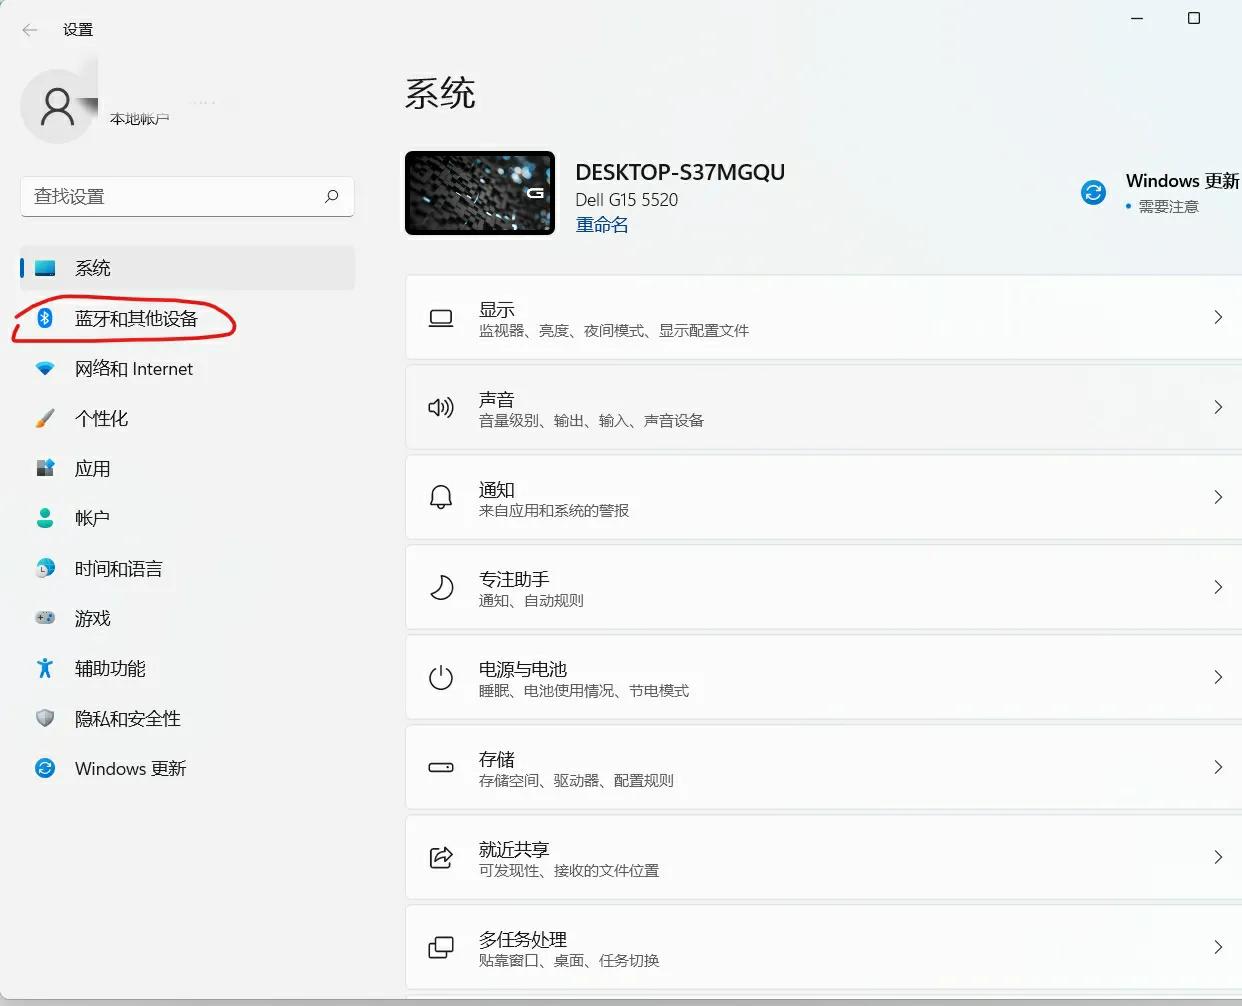
Task: Select the 应用 sidebar icon
Action: pyautogui.click(x=45, y=468)
